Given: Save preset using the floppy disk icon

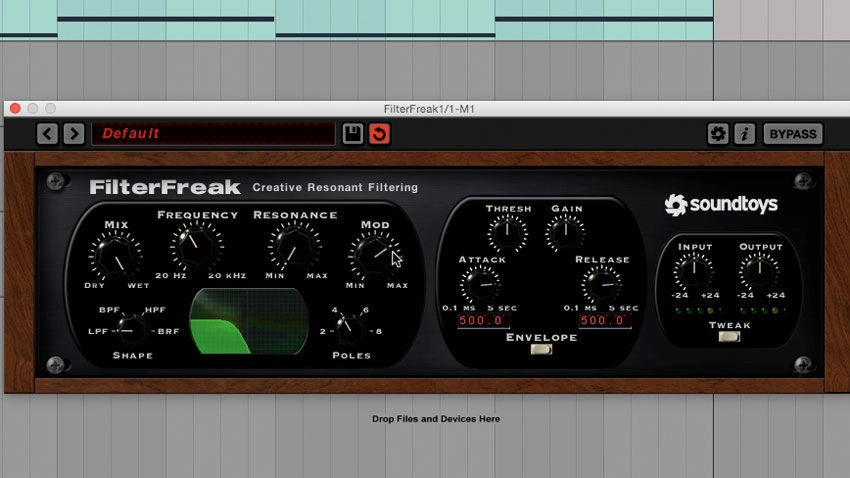Looking at the screenshot, I should [352, 133].
